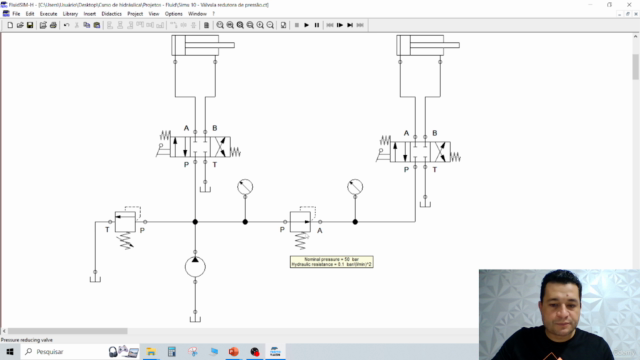Viewport: 640px width, 360px height.
Task: Click the horizontal scrollbar left arrow
Action: pos(4,331)
